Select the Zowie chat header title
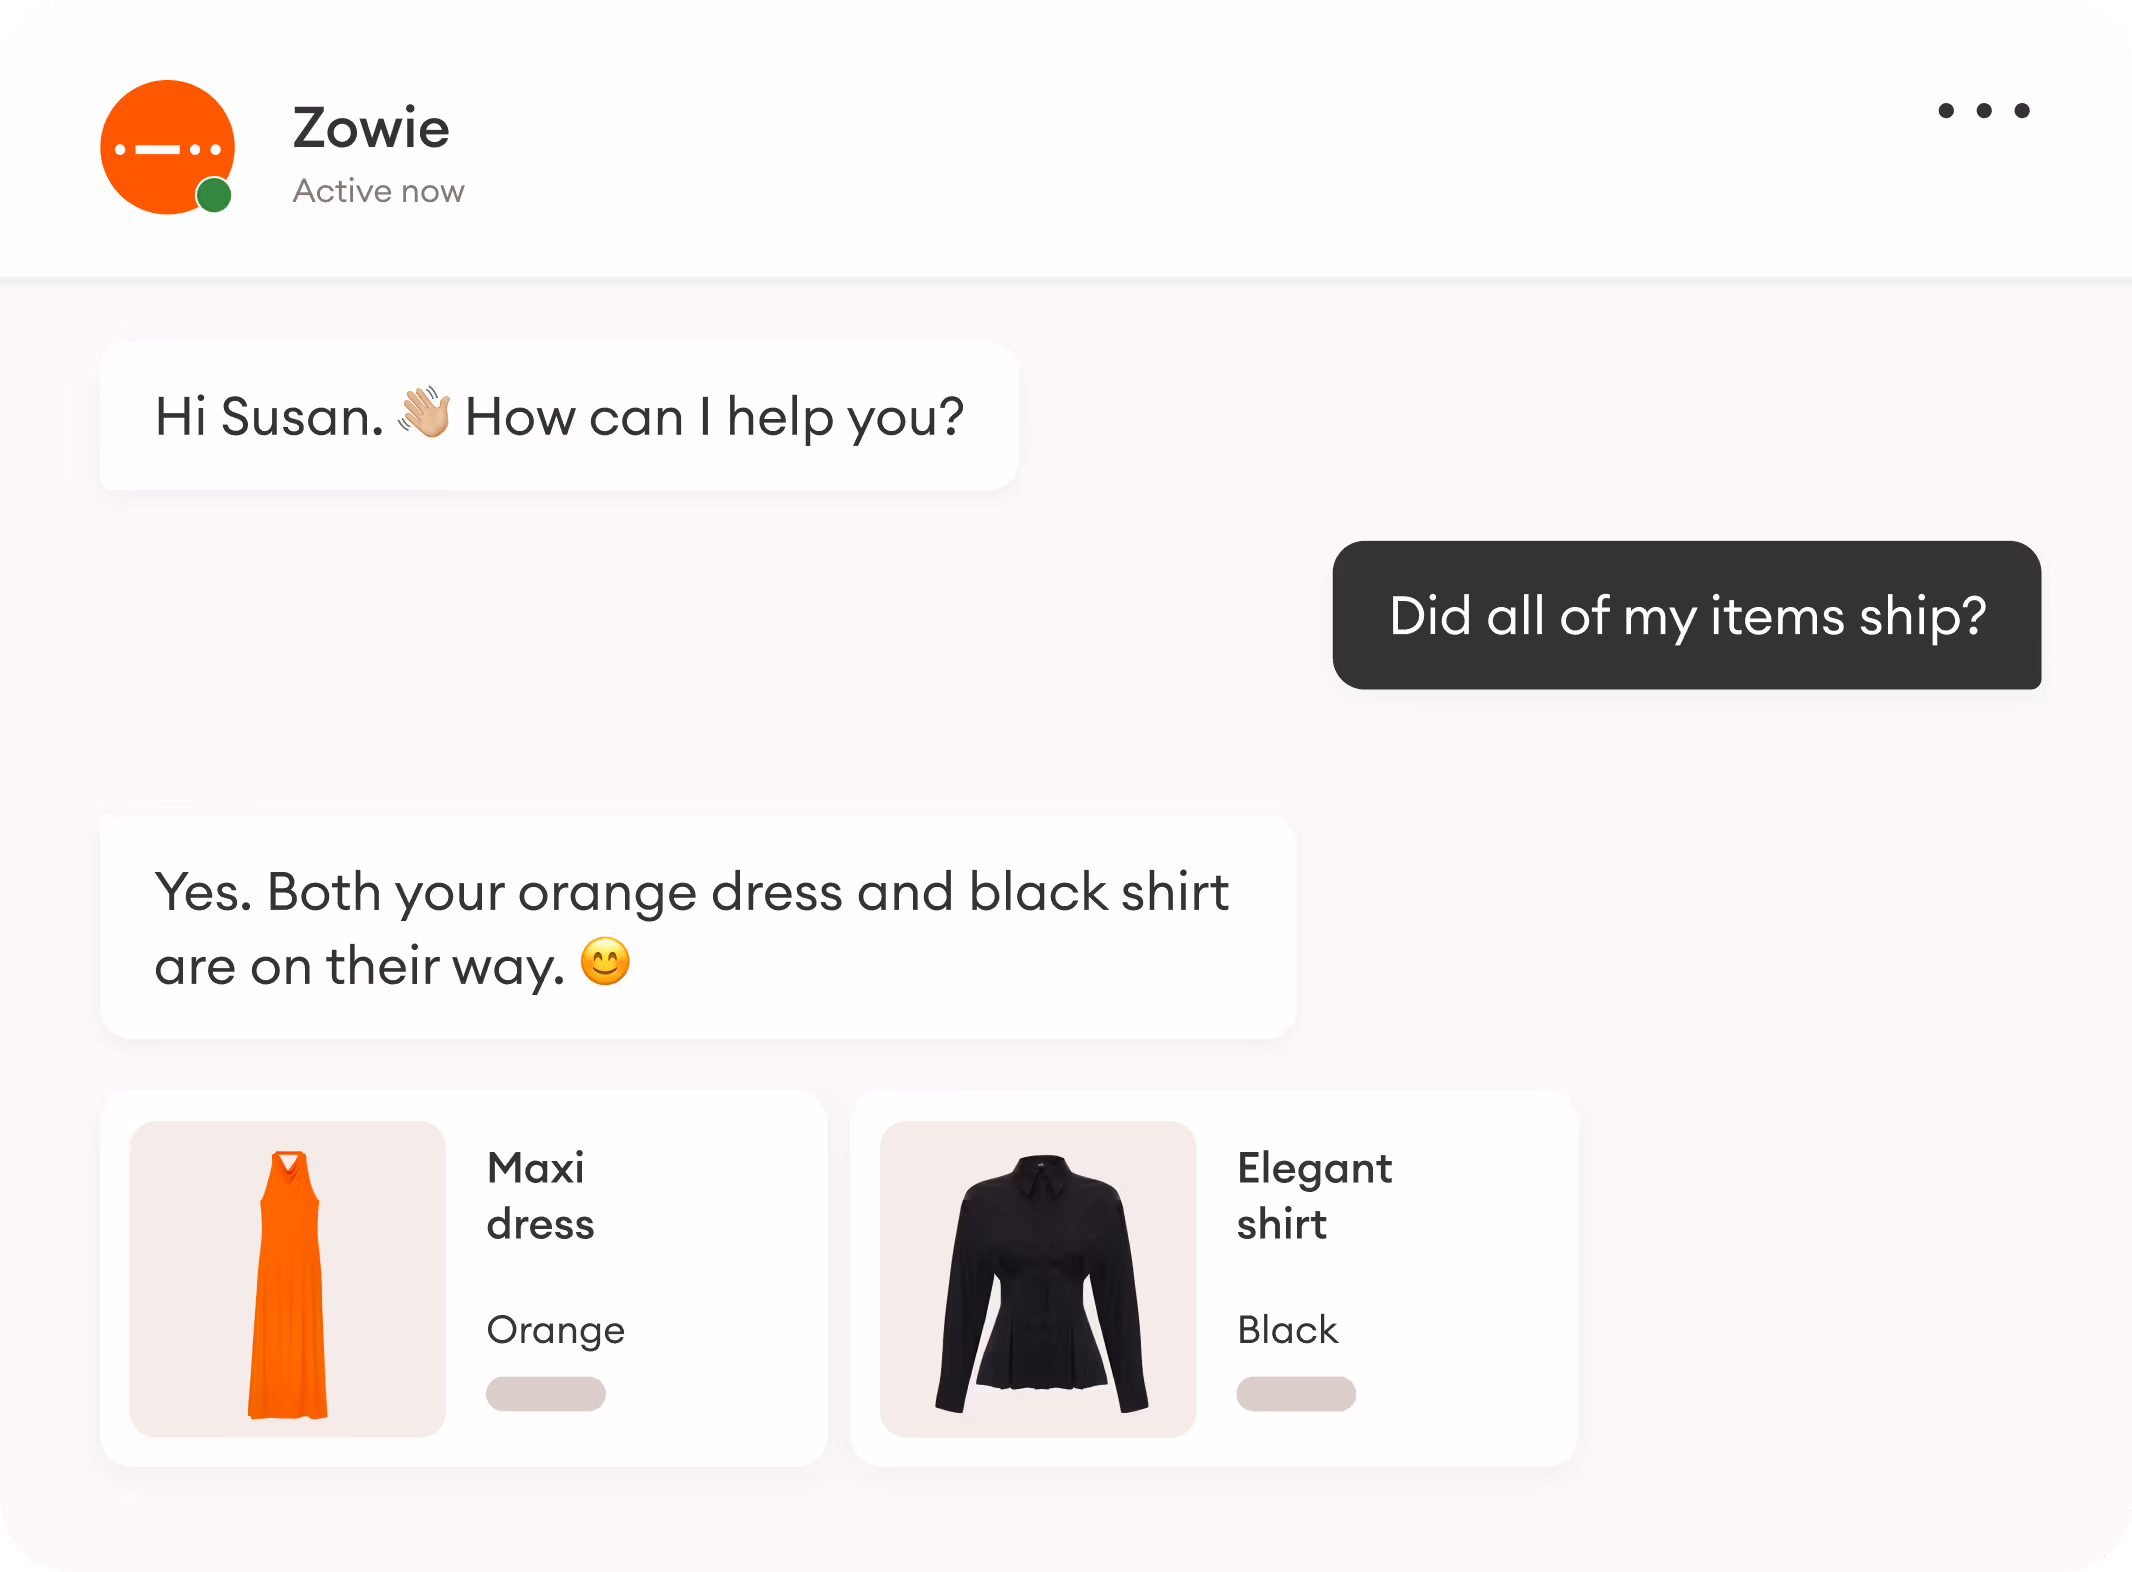This screenshot has width=2132, height=1572. coord(371,128)
